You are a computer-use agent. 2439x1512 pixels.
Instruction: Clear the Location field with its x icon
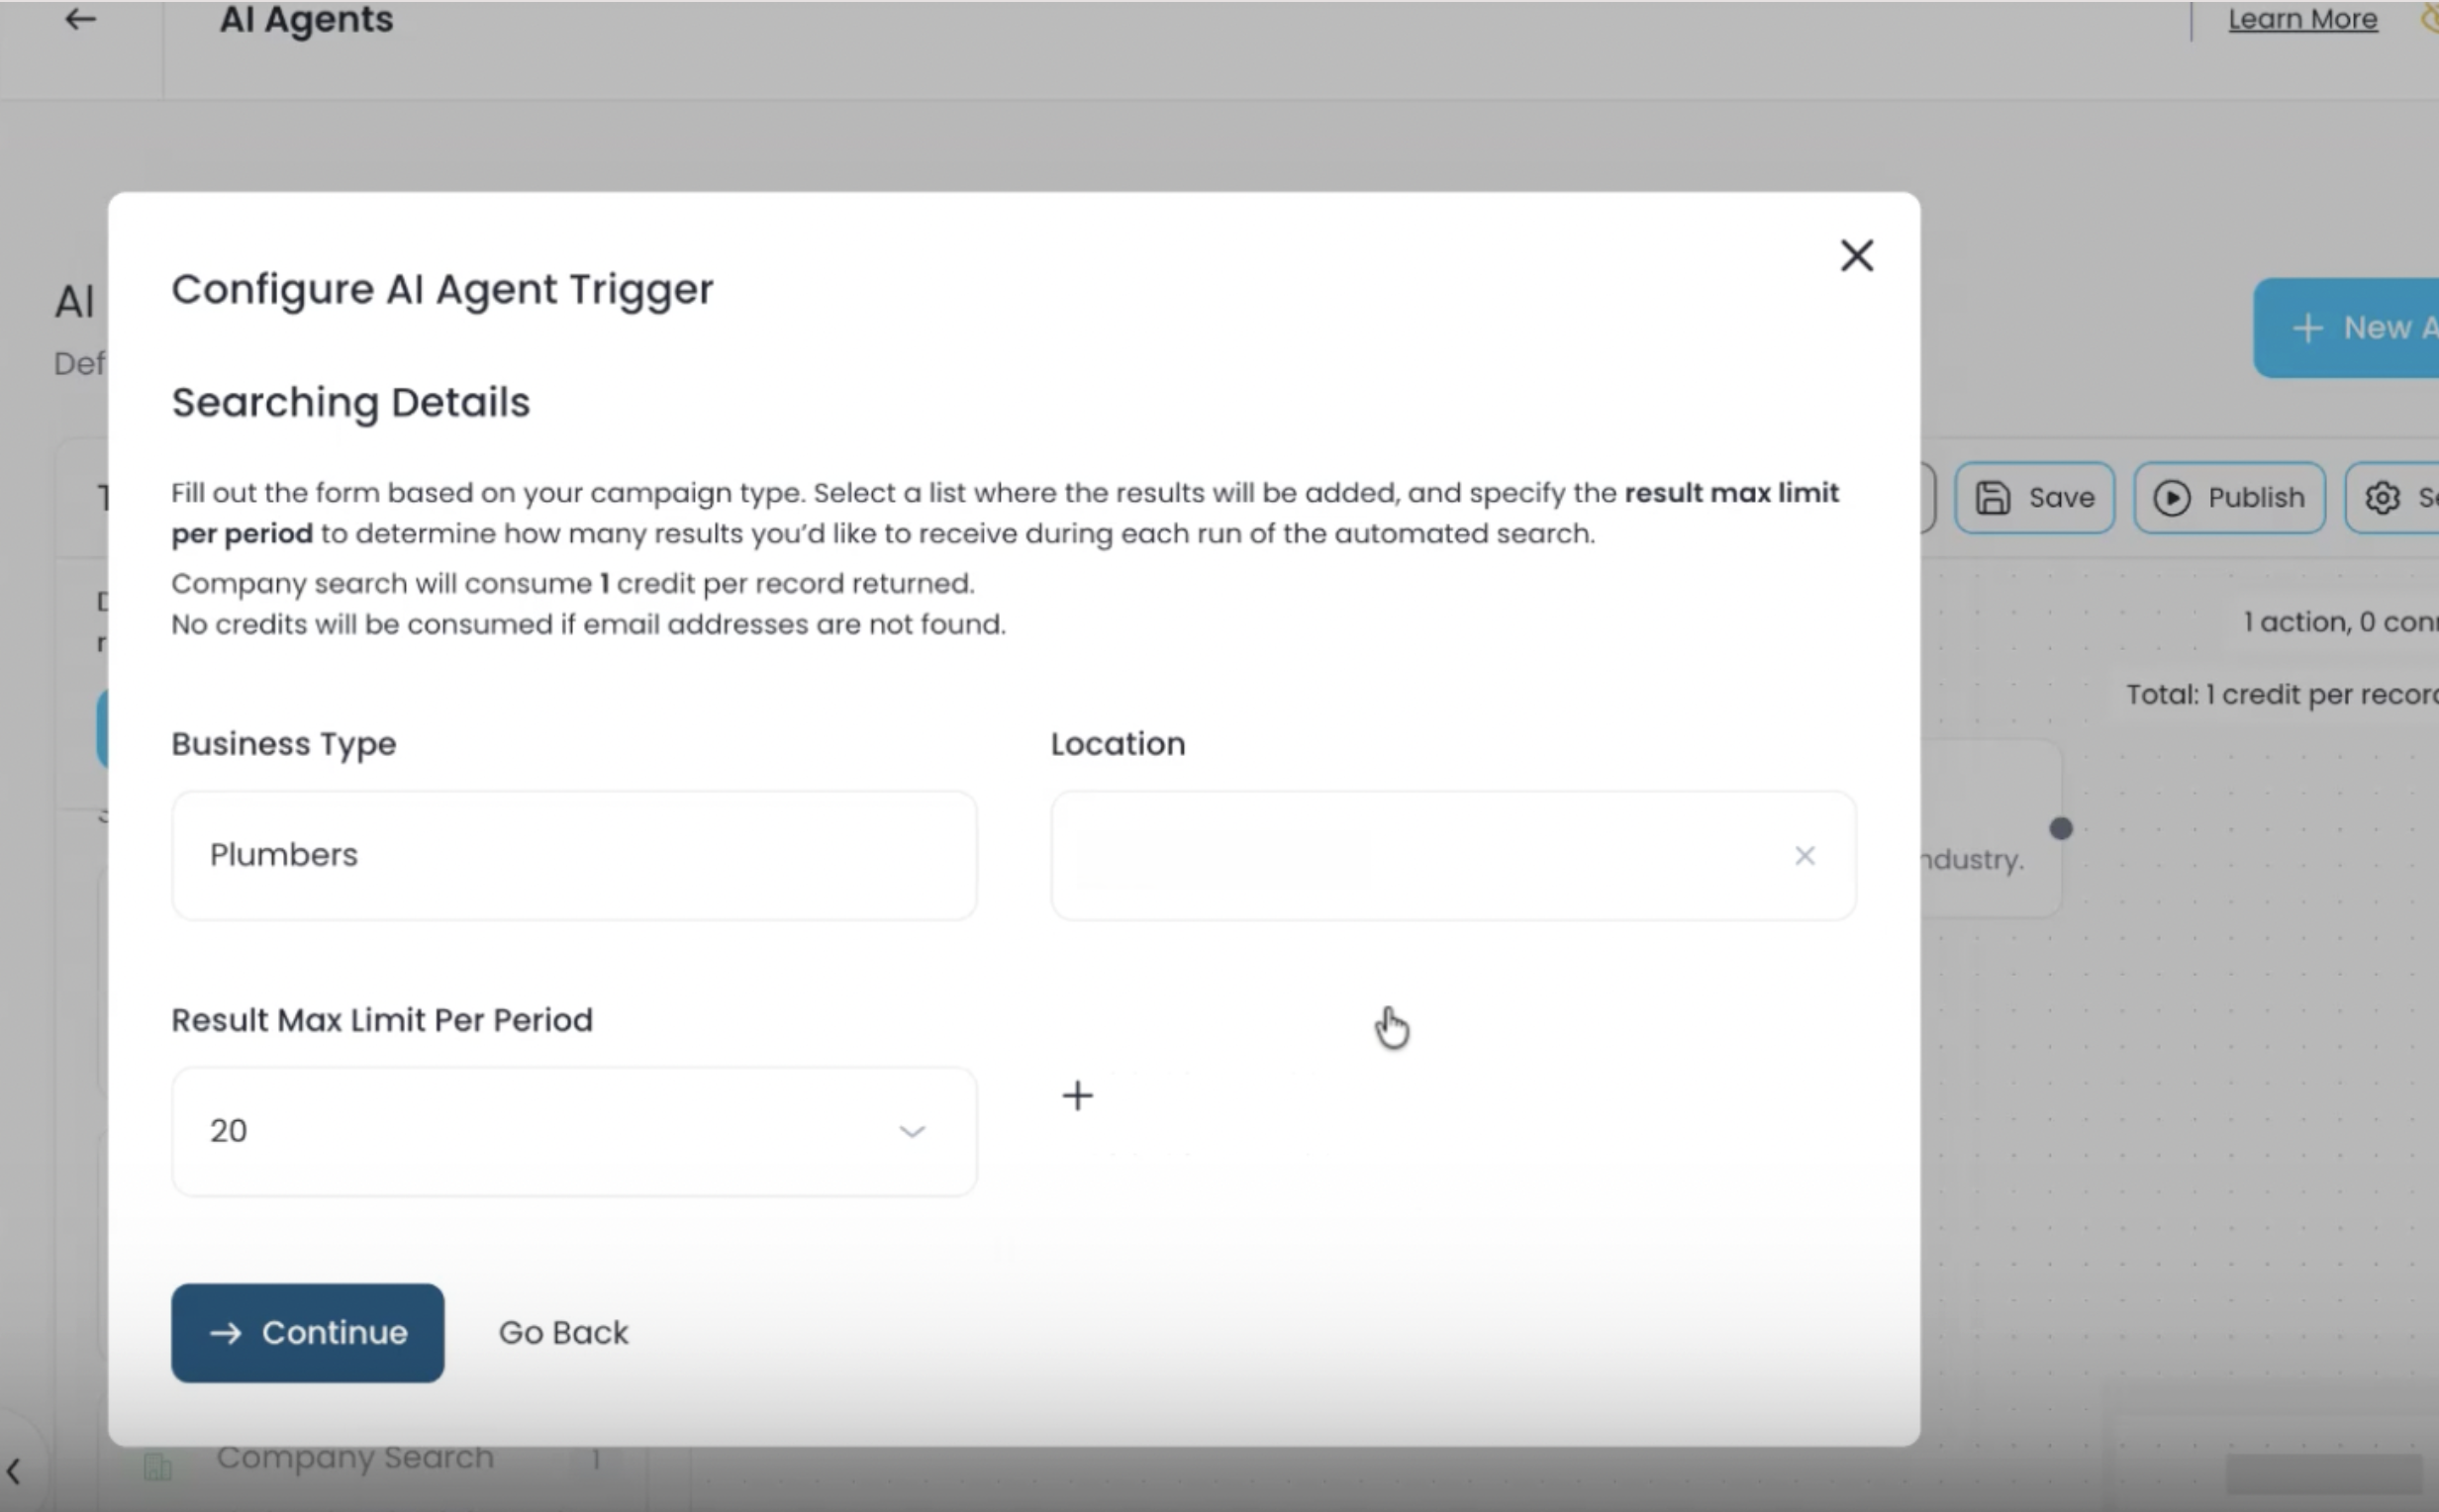[x=1804, y=855]
